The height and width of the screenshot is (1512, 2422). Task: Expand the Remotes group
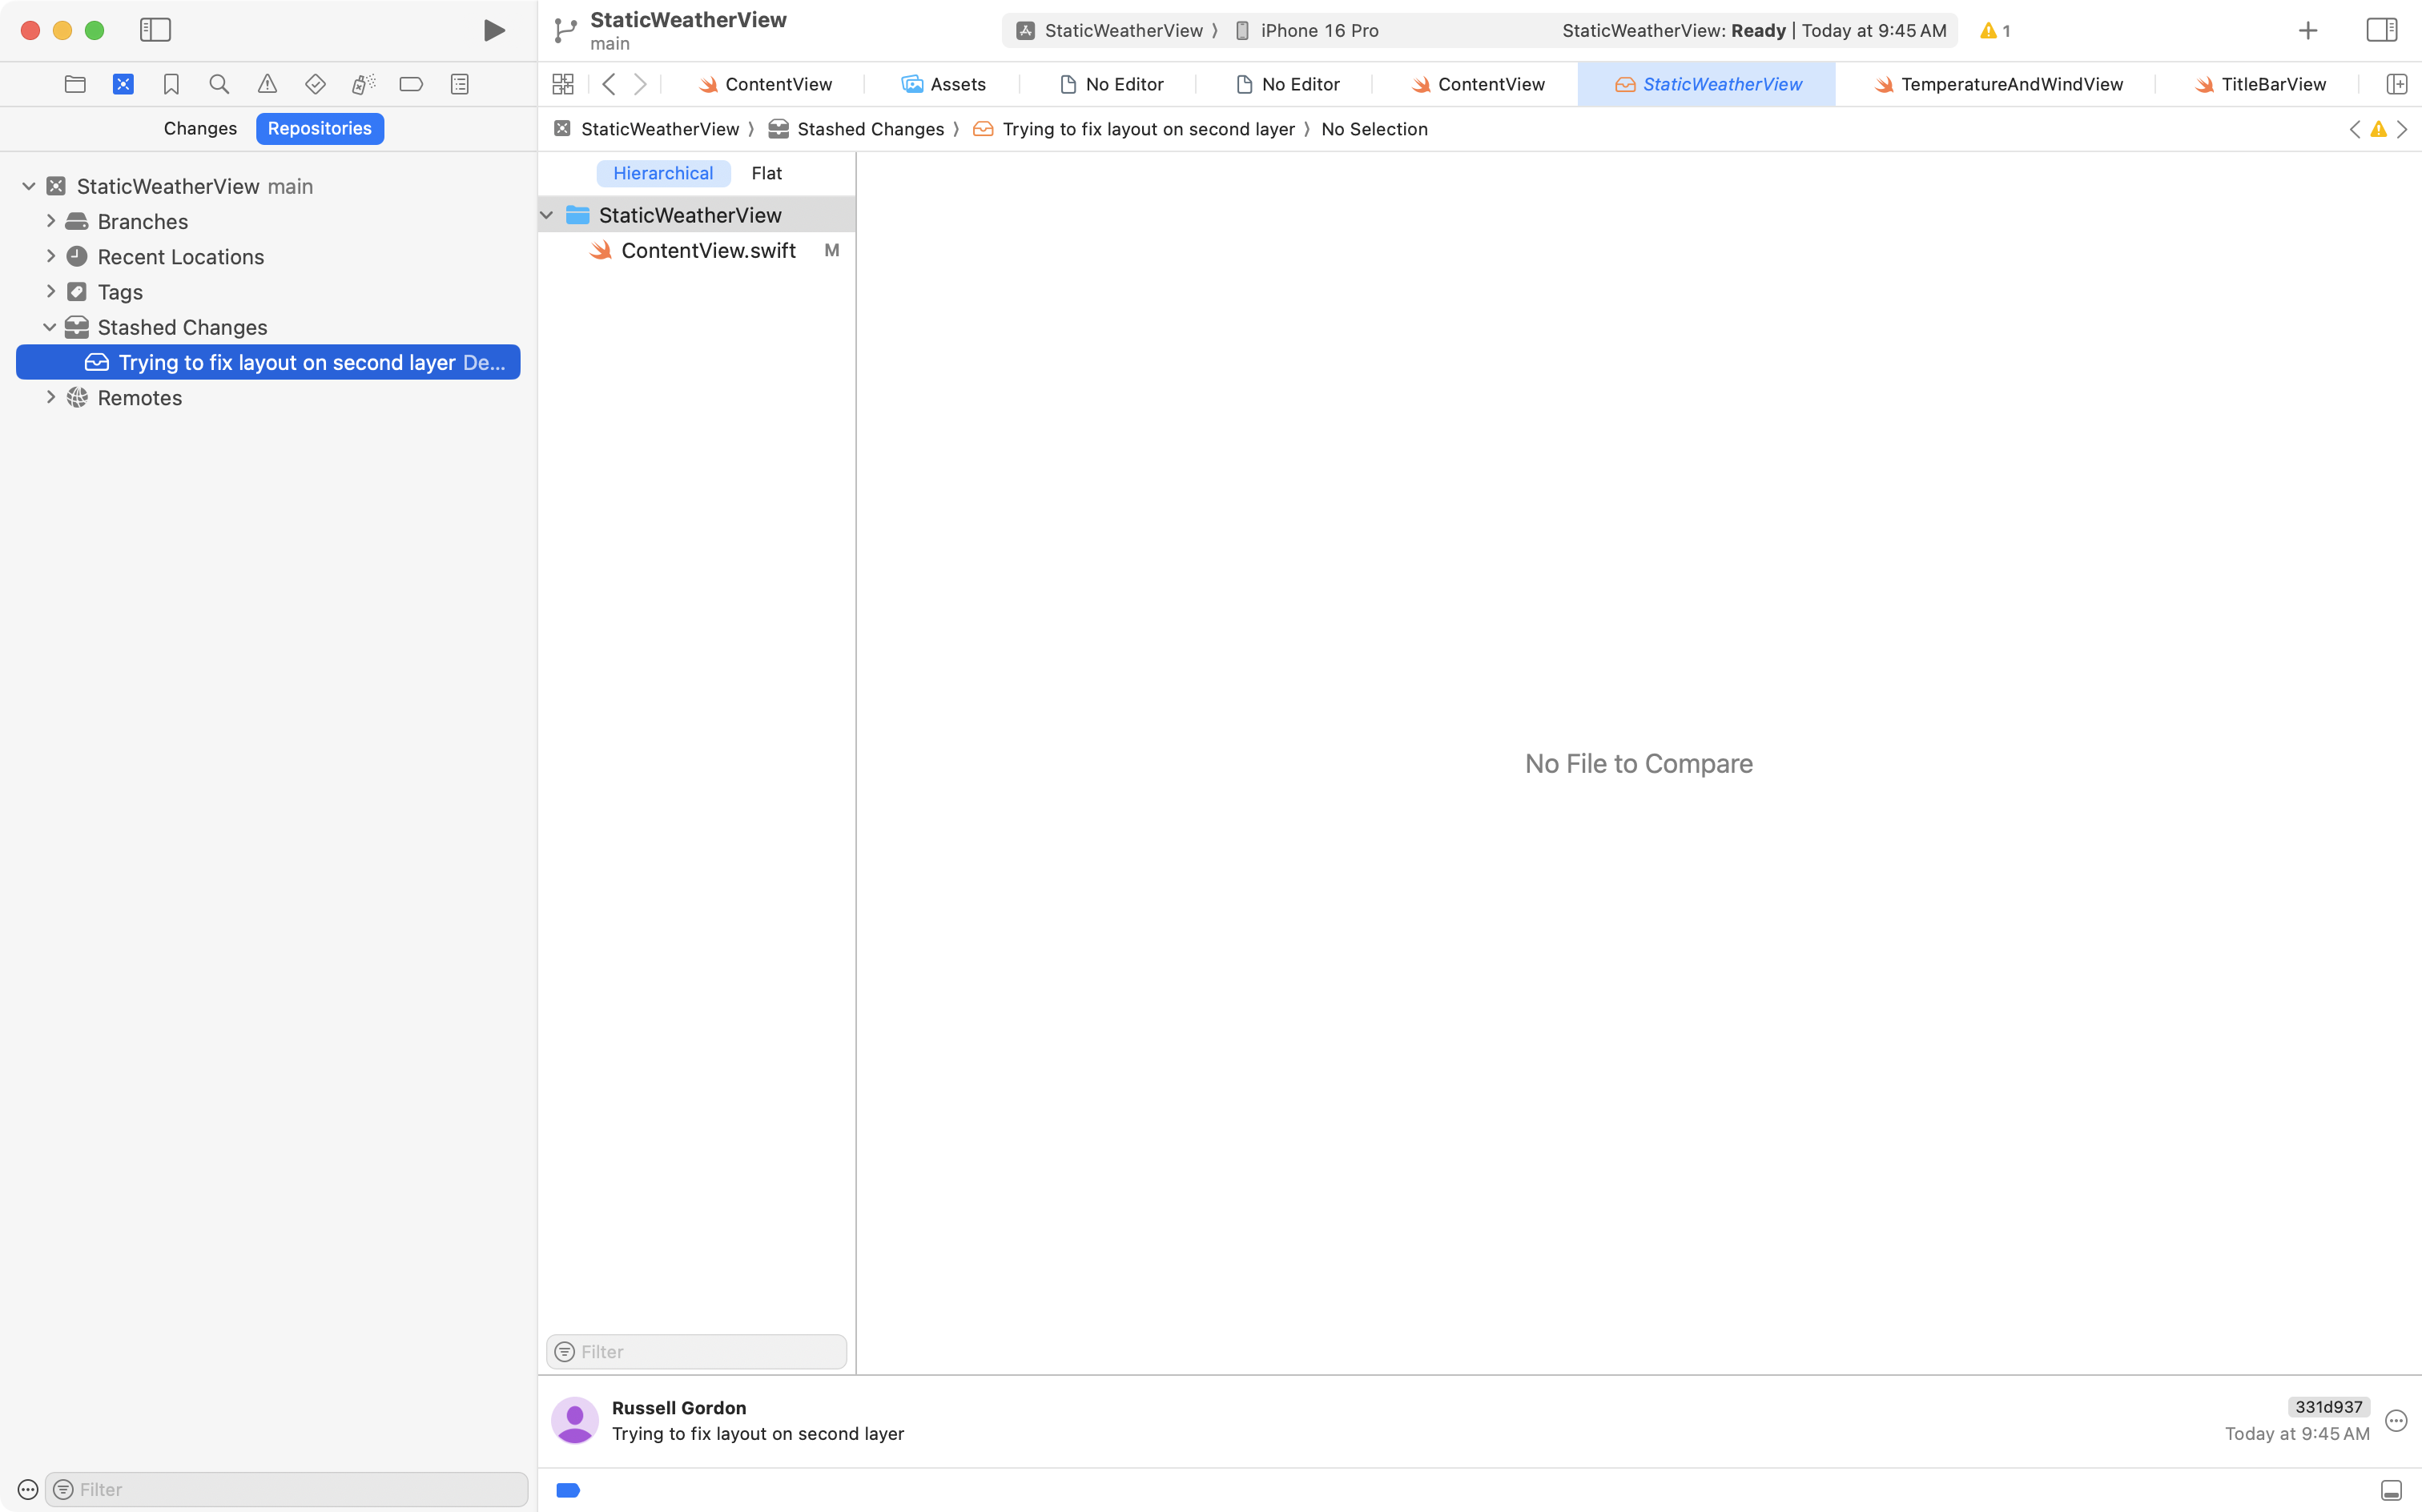[51, 397]
